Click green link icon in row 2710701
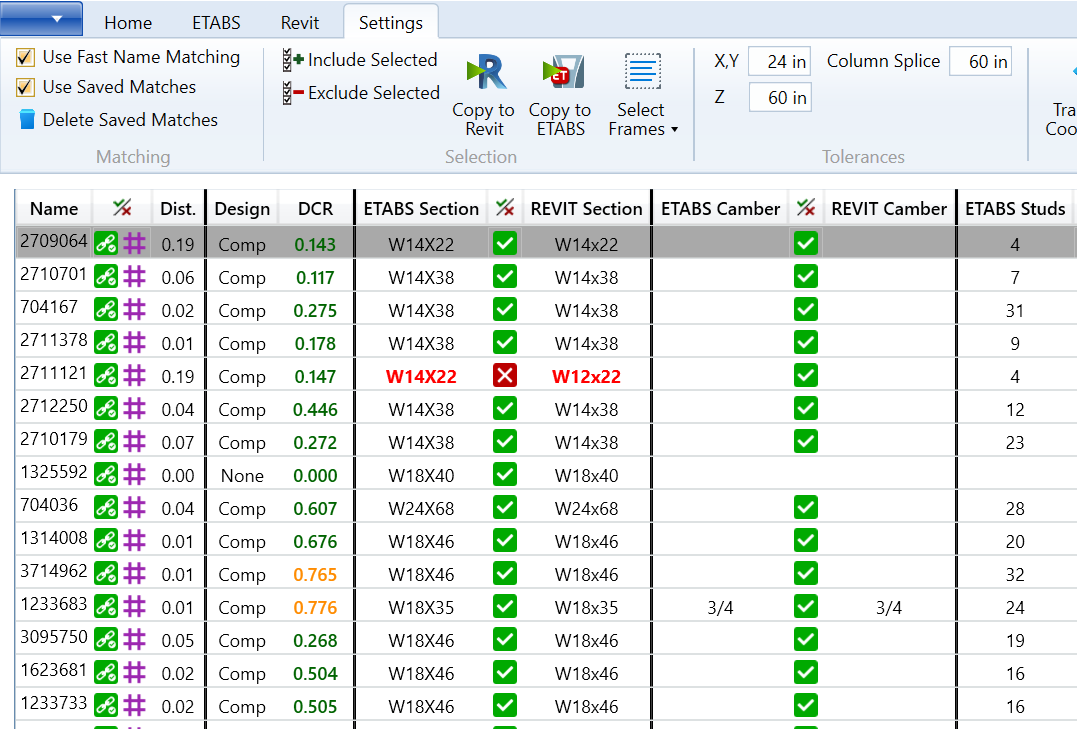The width and height of the screenshot is (1077, 729). (106, 276)
